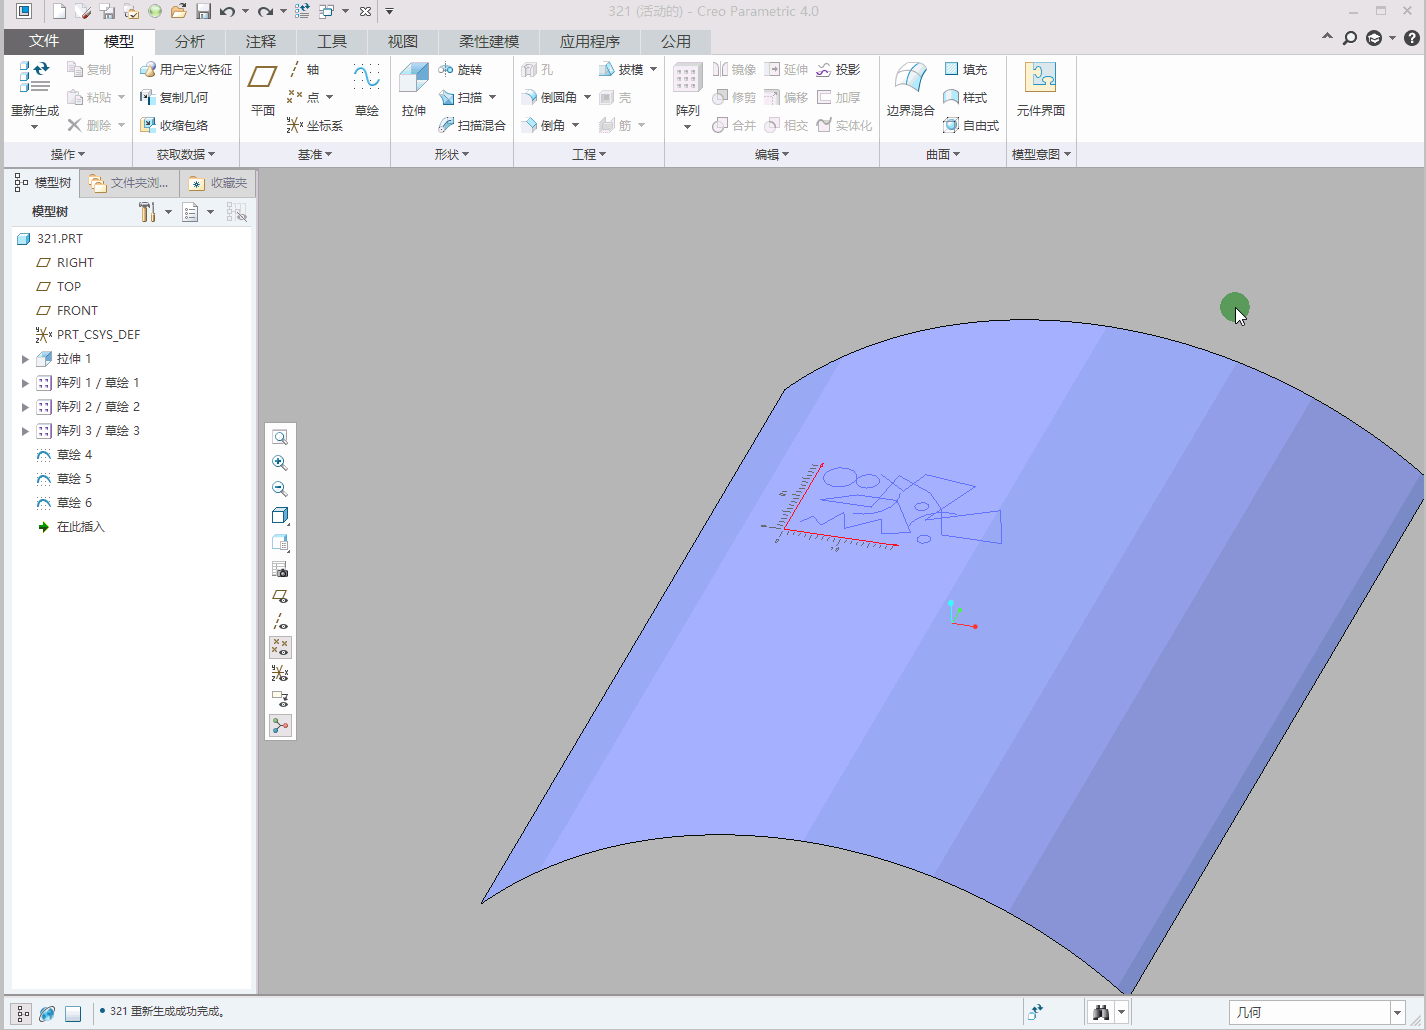This screenshot has width=1426, height=1030.
Task: Select the Extrude (拉伸) tool
Action: coord(414,89)
